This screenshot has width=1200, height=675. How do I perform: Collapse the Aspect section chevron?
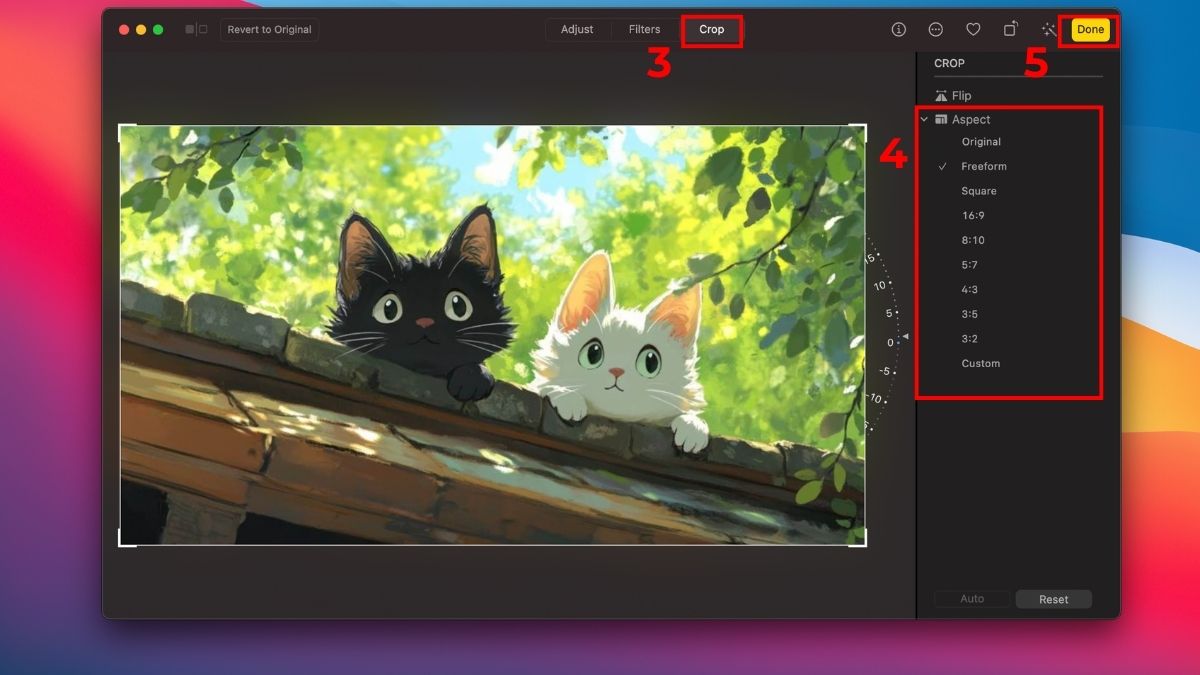(924, 119)
